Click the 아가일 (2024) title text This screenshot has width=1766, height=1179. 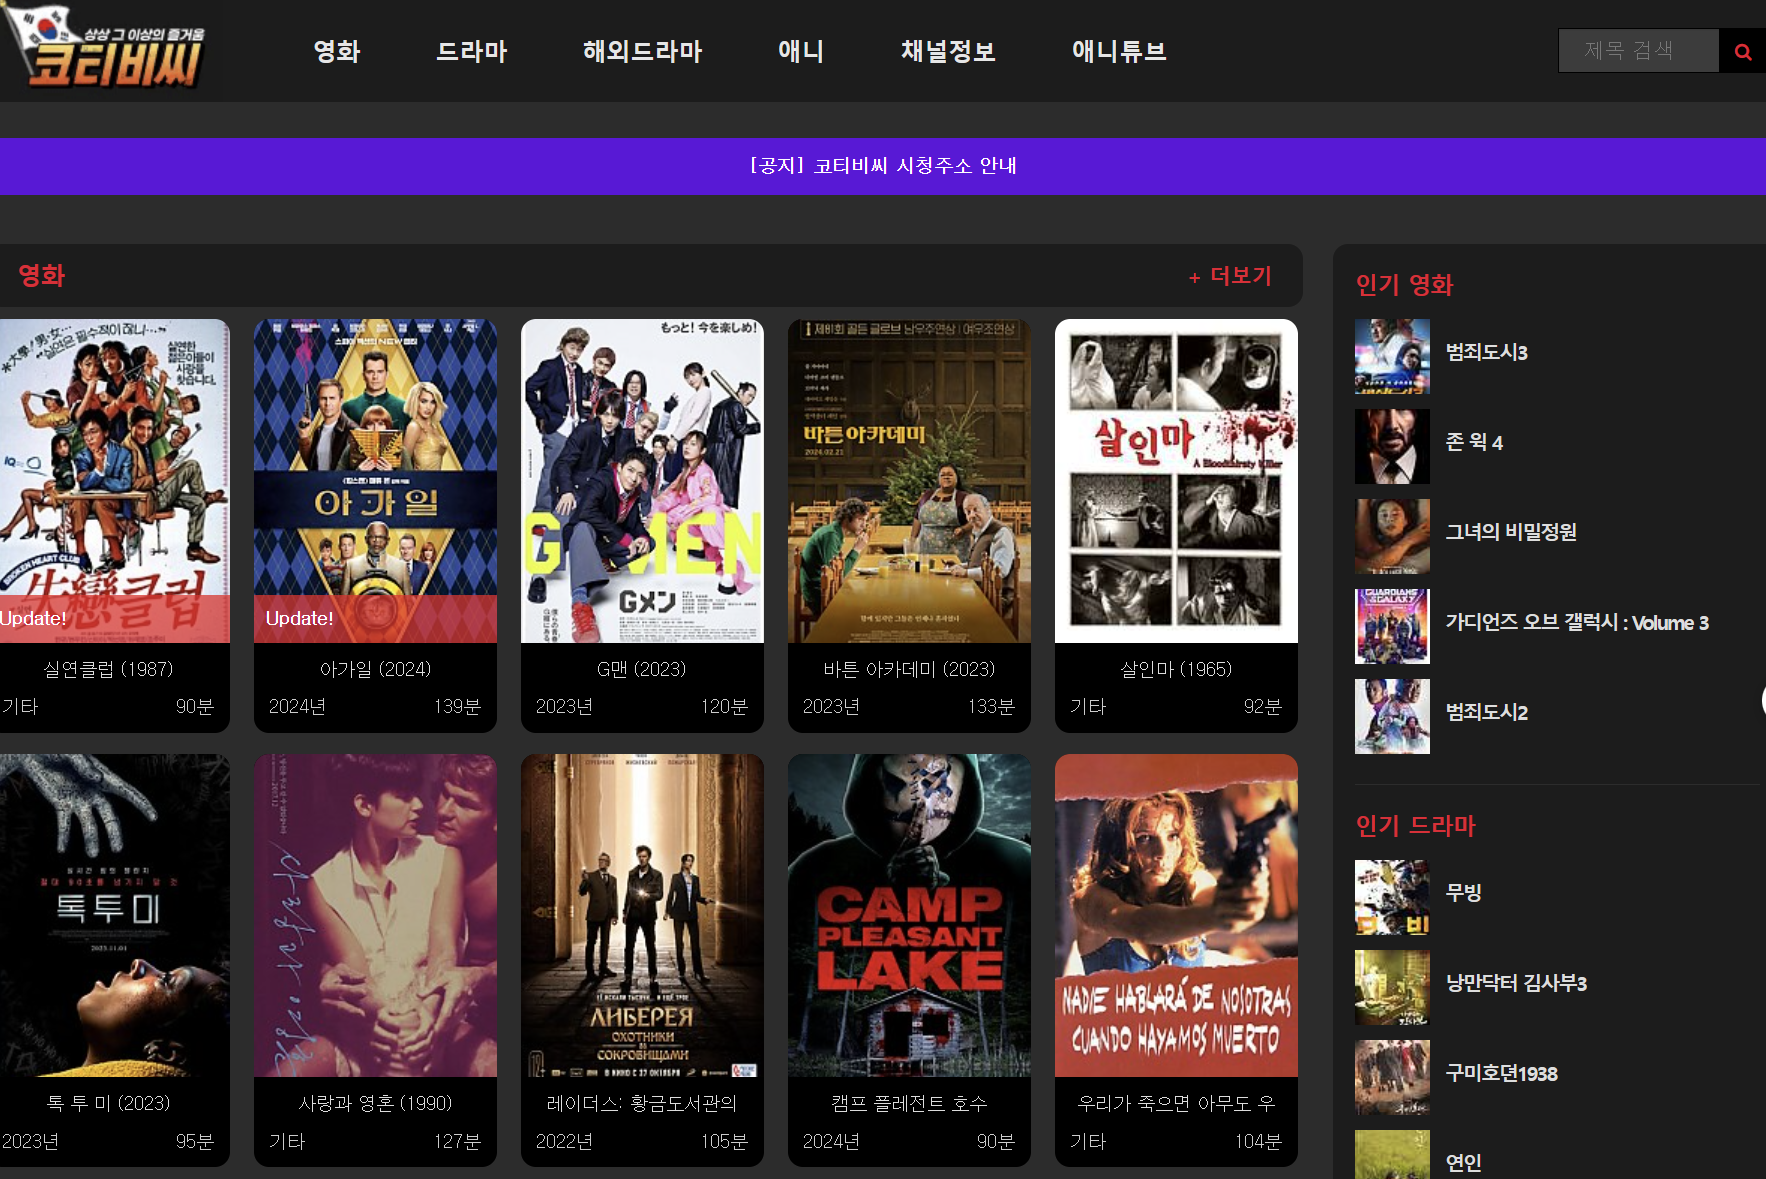375,669
